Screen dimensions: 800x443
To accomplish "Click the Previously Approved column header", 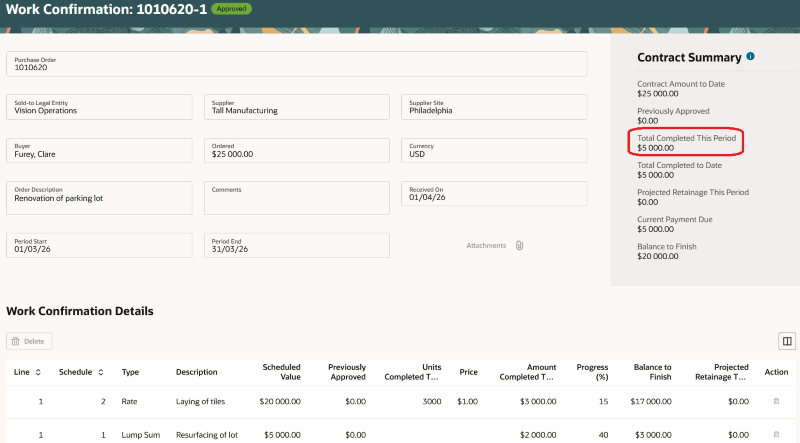I will 347,372.
